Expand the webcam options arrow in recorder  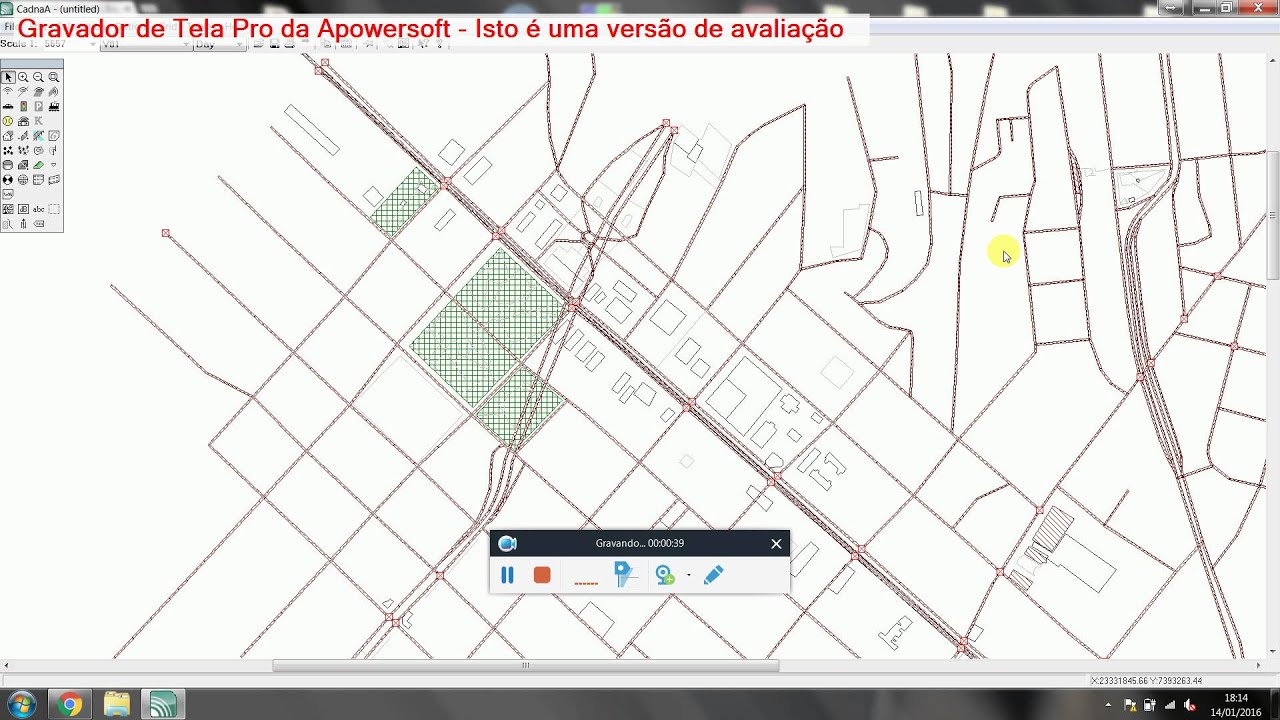(689, 575)
